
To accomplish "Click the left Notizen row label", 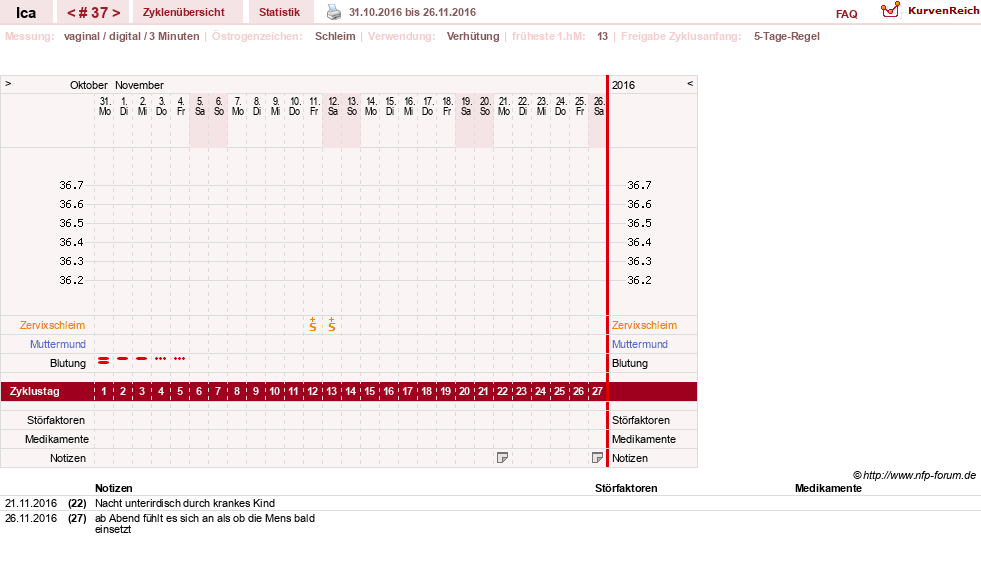I will [x=68, y=458].
